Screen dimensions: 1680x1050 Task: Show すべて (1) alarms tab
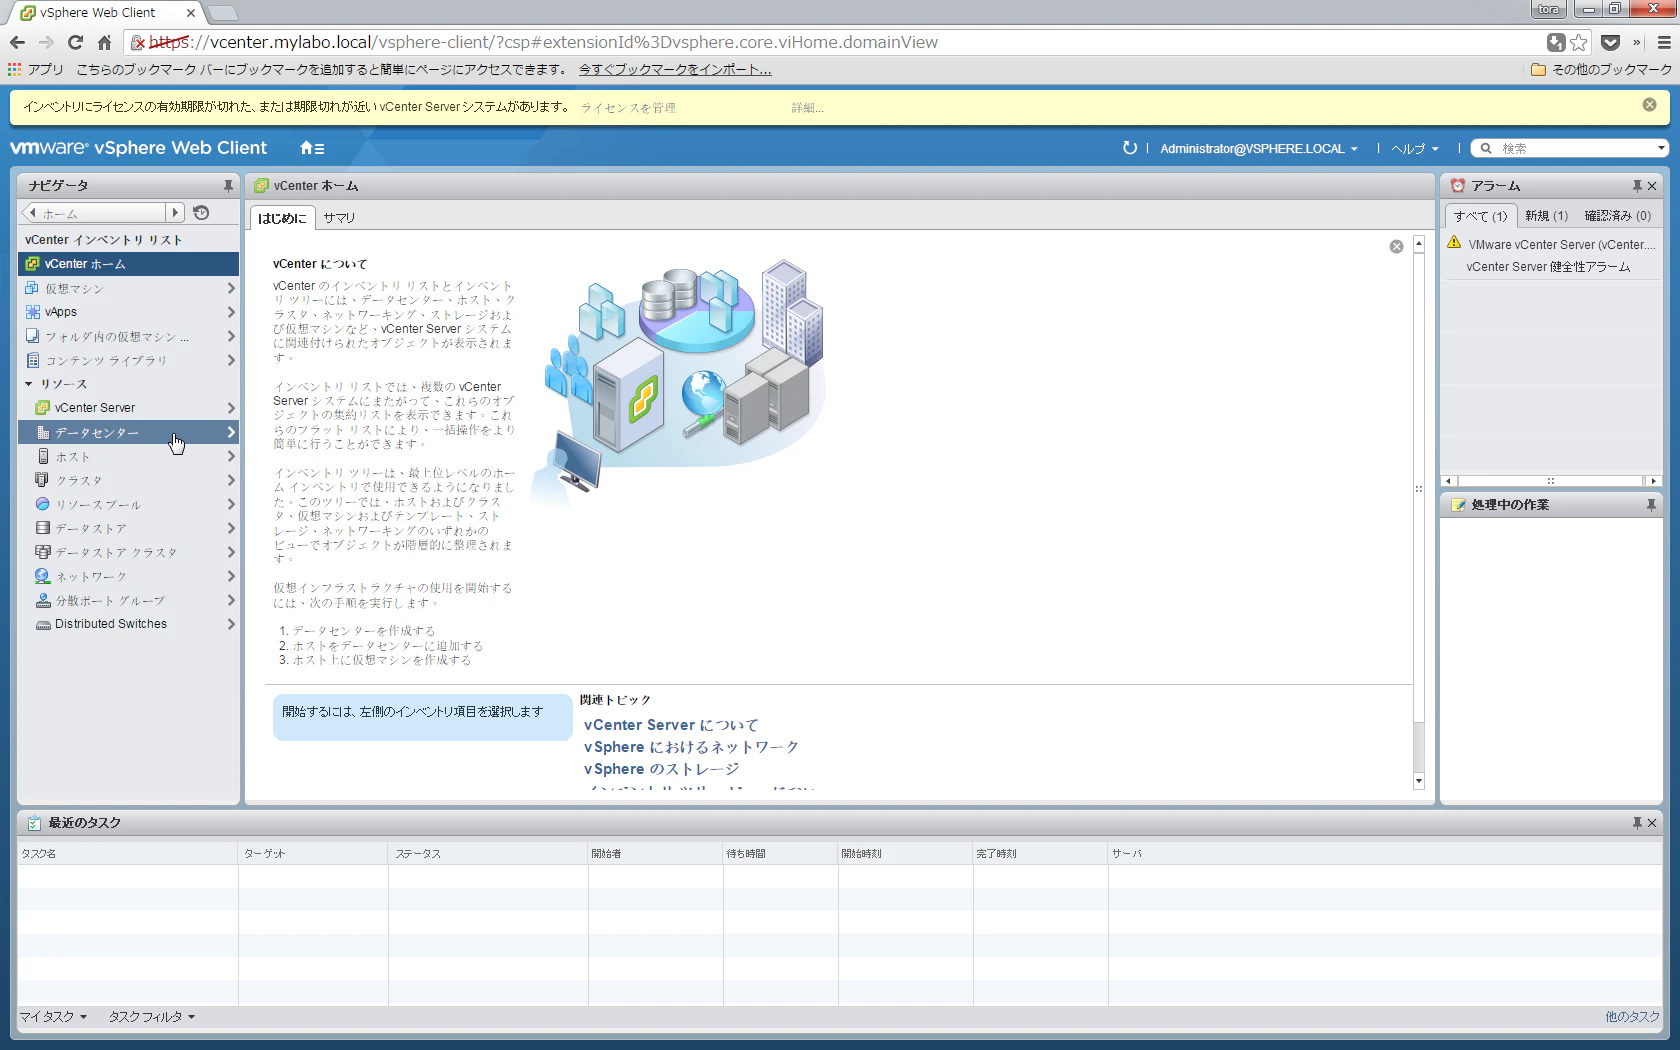[1481, 216]
